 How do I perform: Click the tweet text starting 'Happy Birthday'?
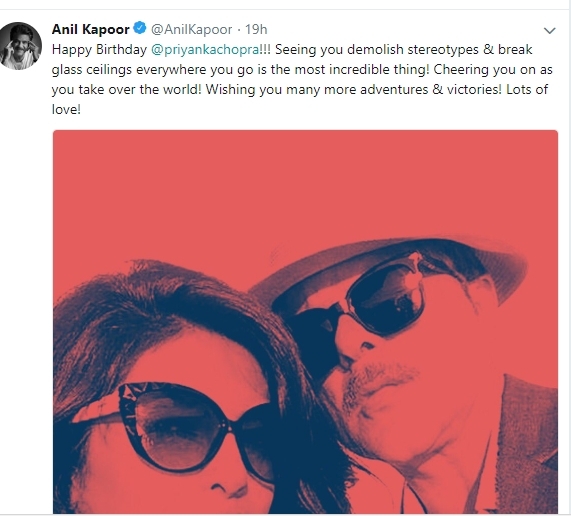(x=302, y=79)
